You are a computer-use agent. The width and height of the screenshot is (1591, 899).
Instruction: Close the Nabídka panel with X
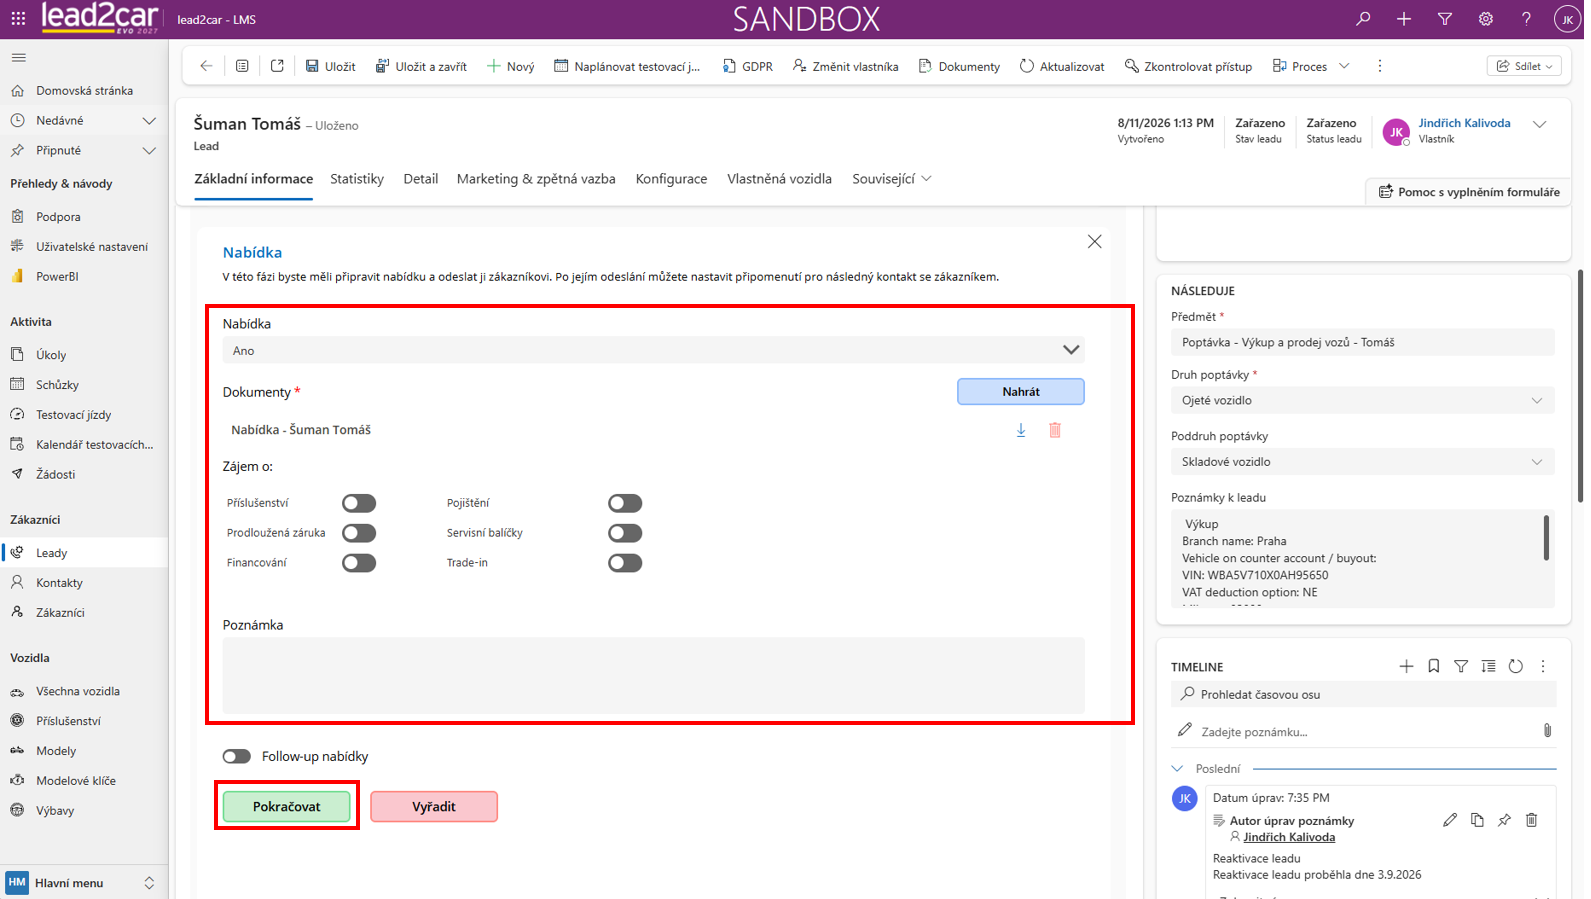[x=1095, y=242]
